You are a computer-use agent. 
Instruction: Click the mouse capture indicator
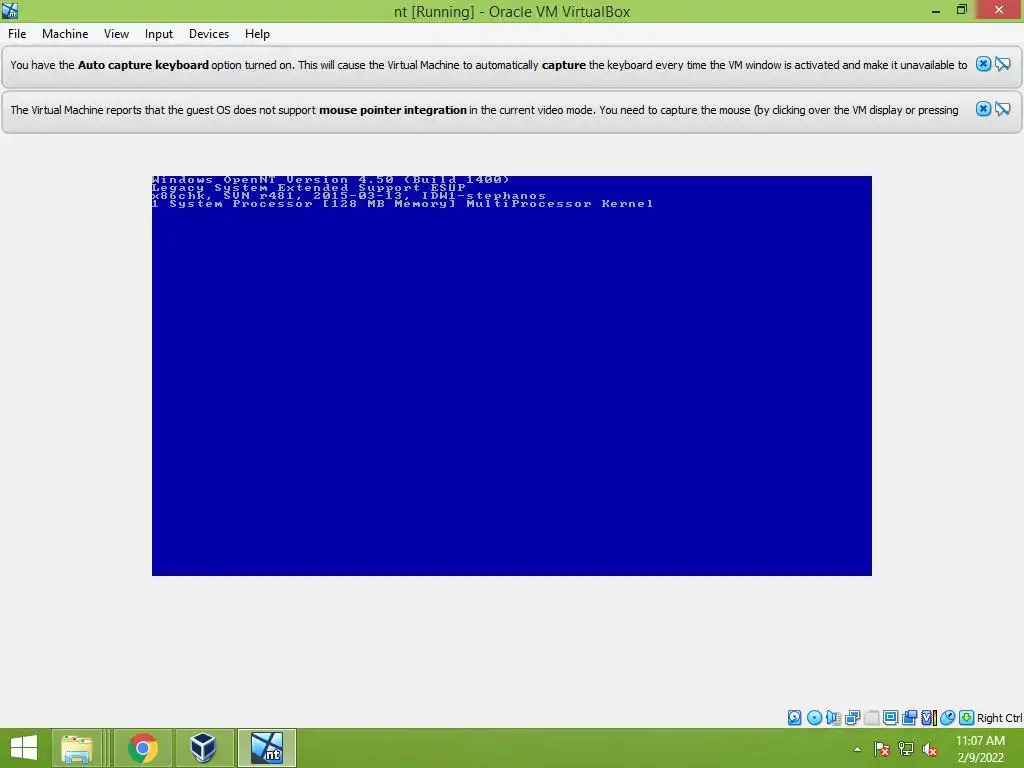pos(948,718)
